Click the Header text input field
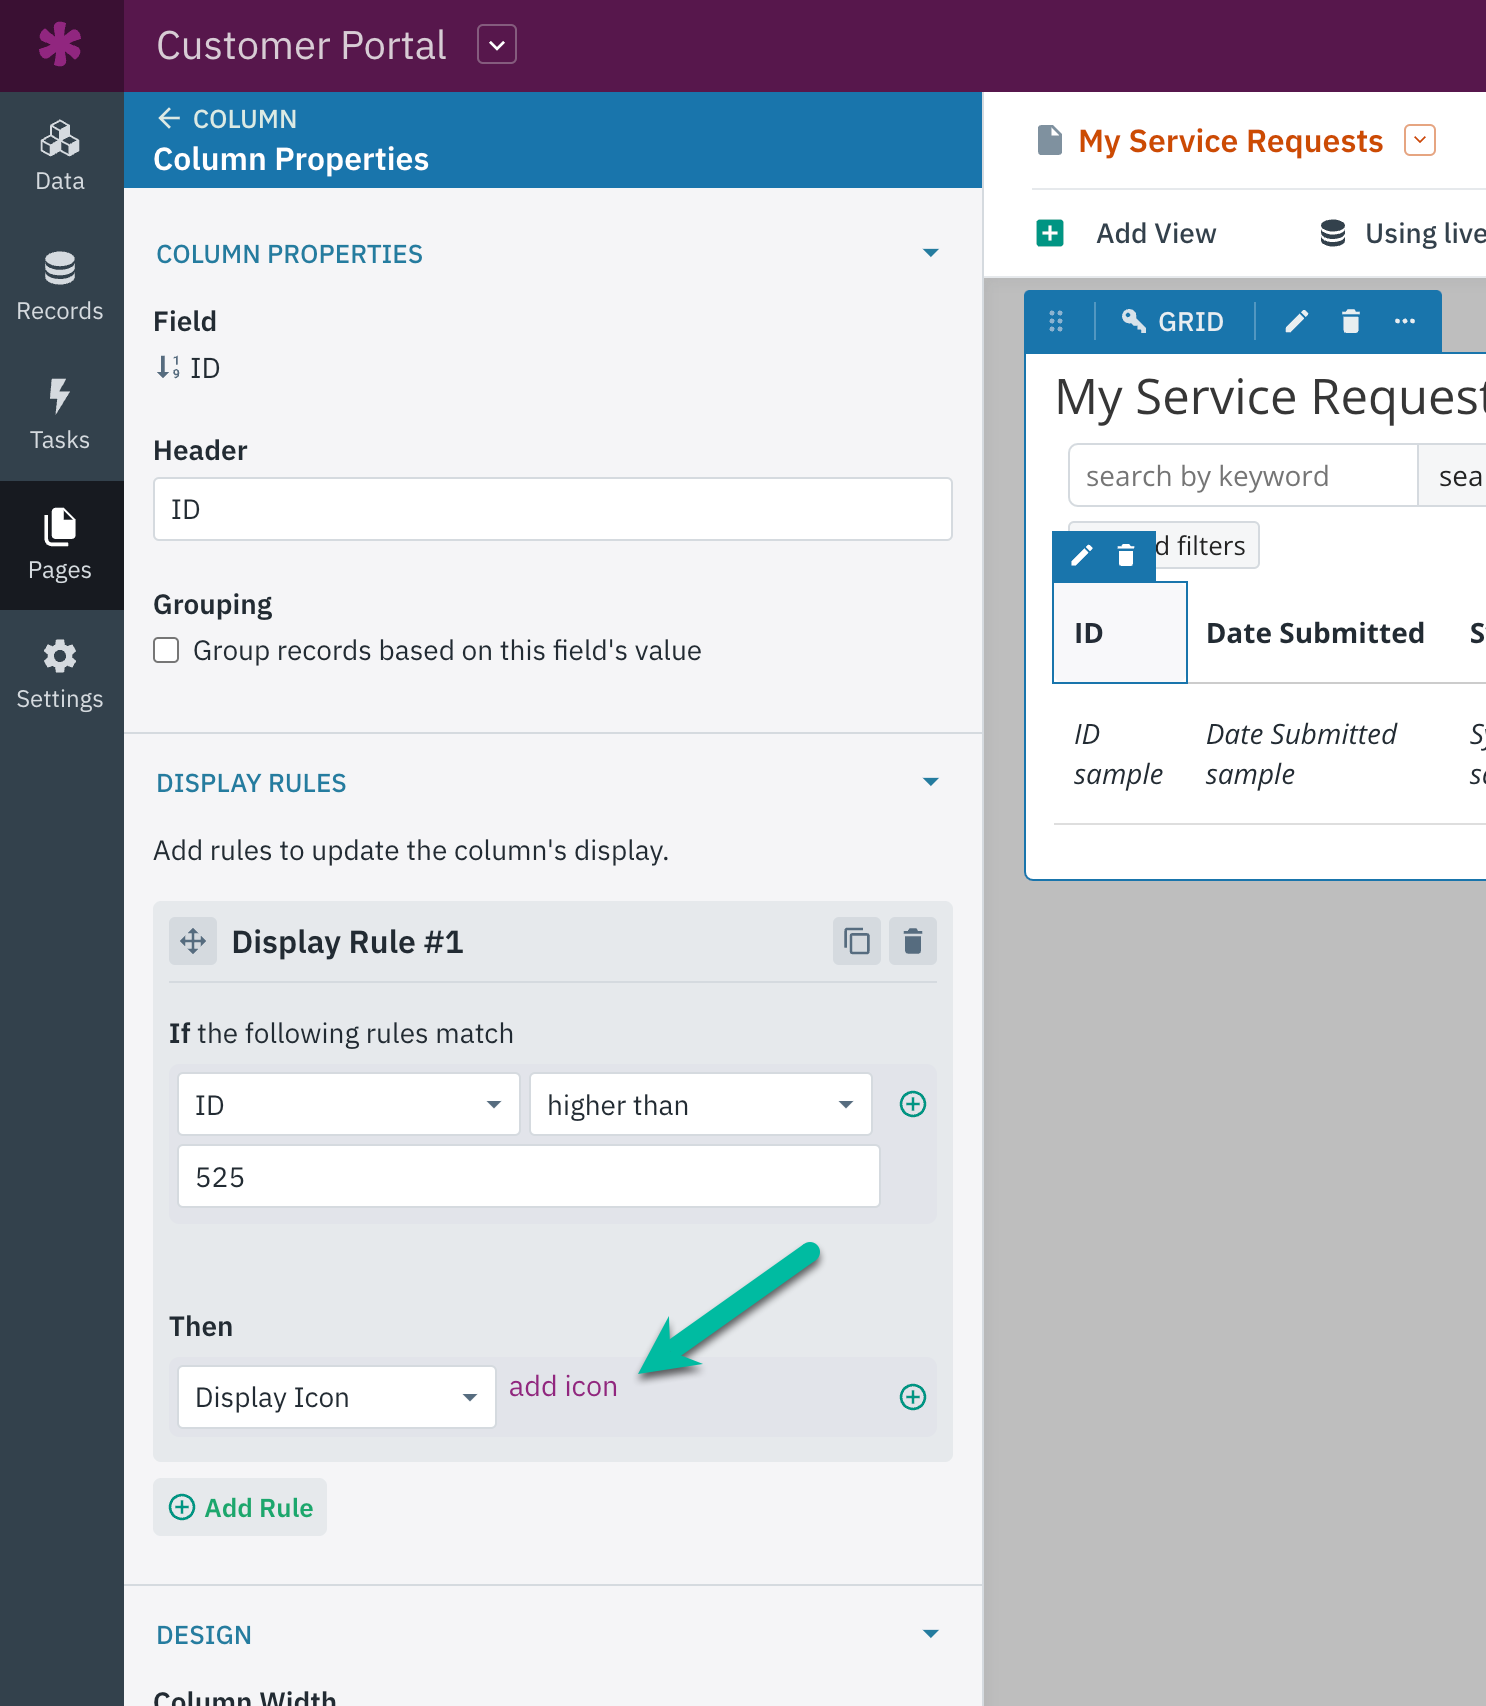The image size is (1486, 1706). coord(552,509)
